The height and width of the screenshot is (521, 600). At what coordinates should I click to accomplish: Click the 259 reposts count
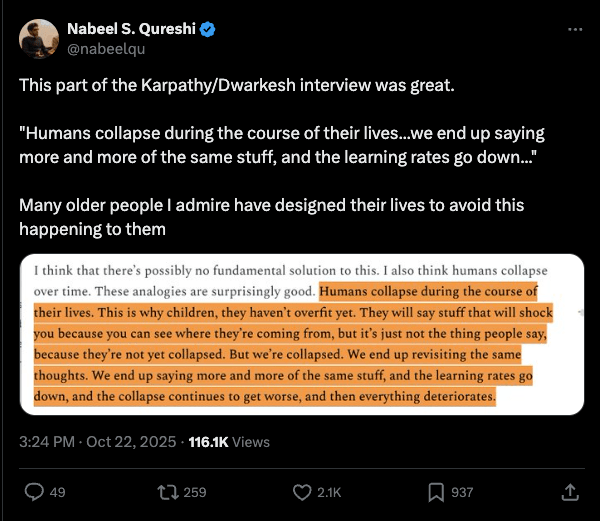coord(195,492)
